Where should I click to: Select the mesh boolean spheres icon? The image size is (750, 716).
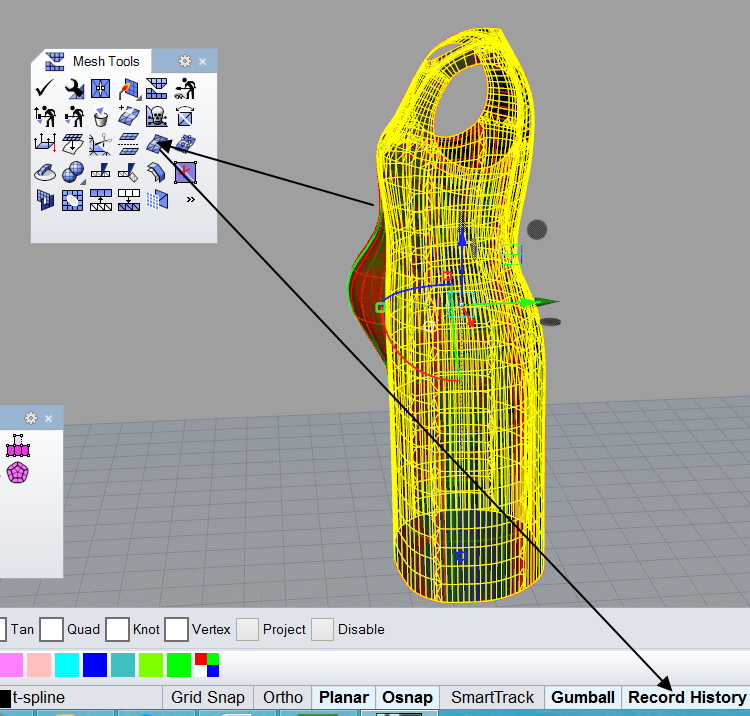click(x=72, y=173)
